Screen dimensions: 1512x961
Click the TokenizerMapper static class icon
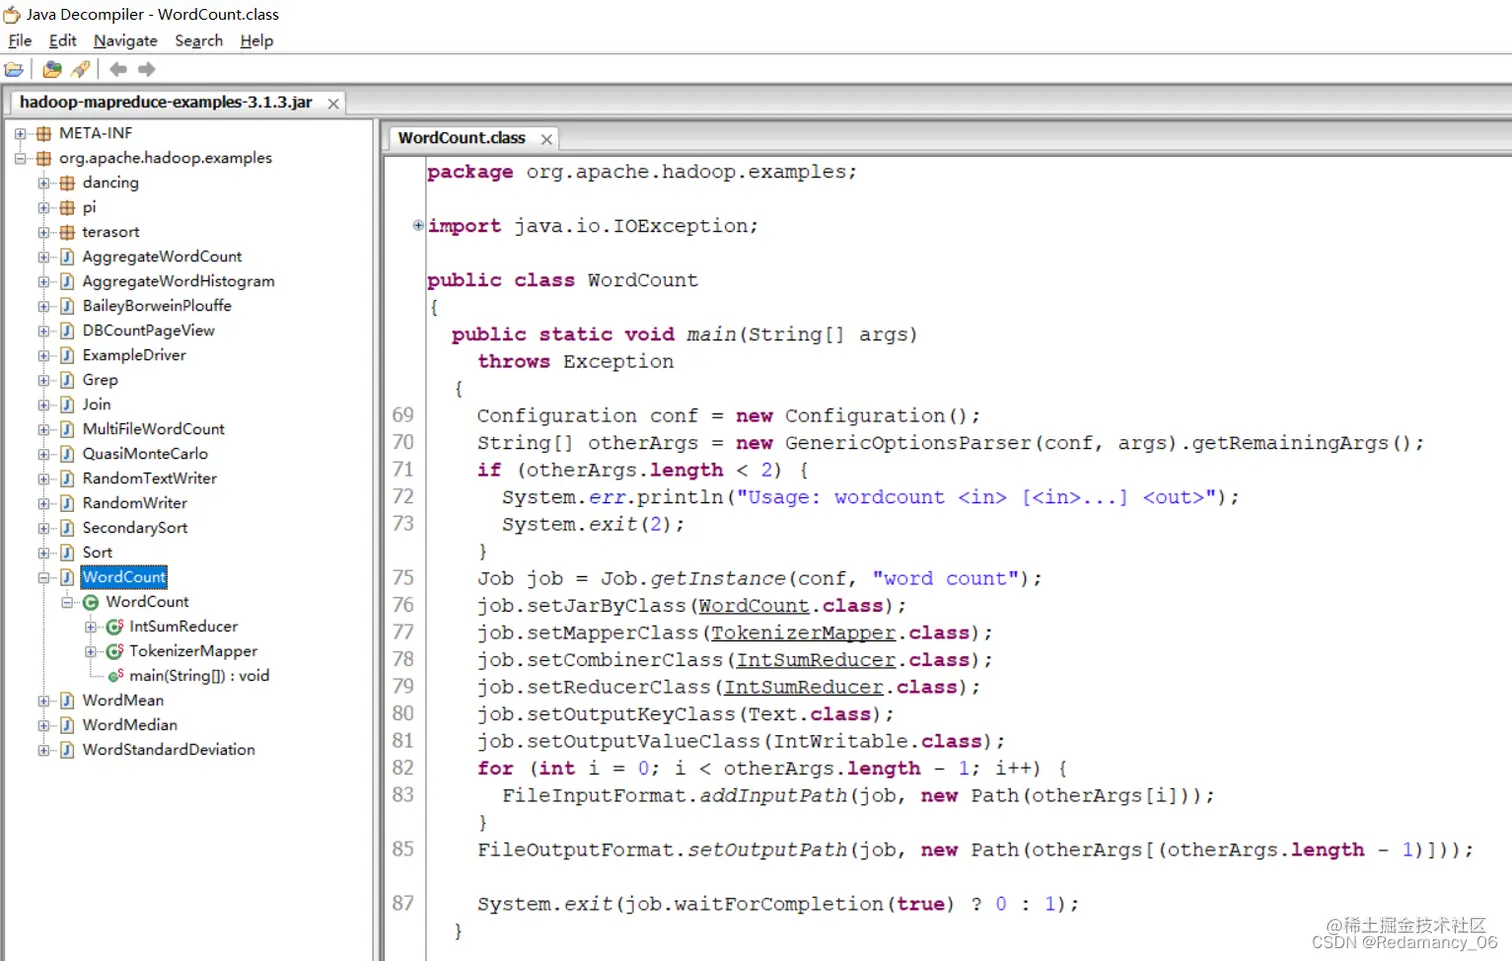(x=114, y=651)
